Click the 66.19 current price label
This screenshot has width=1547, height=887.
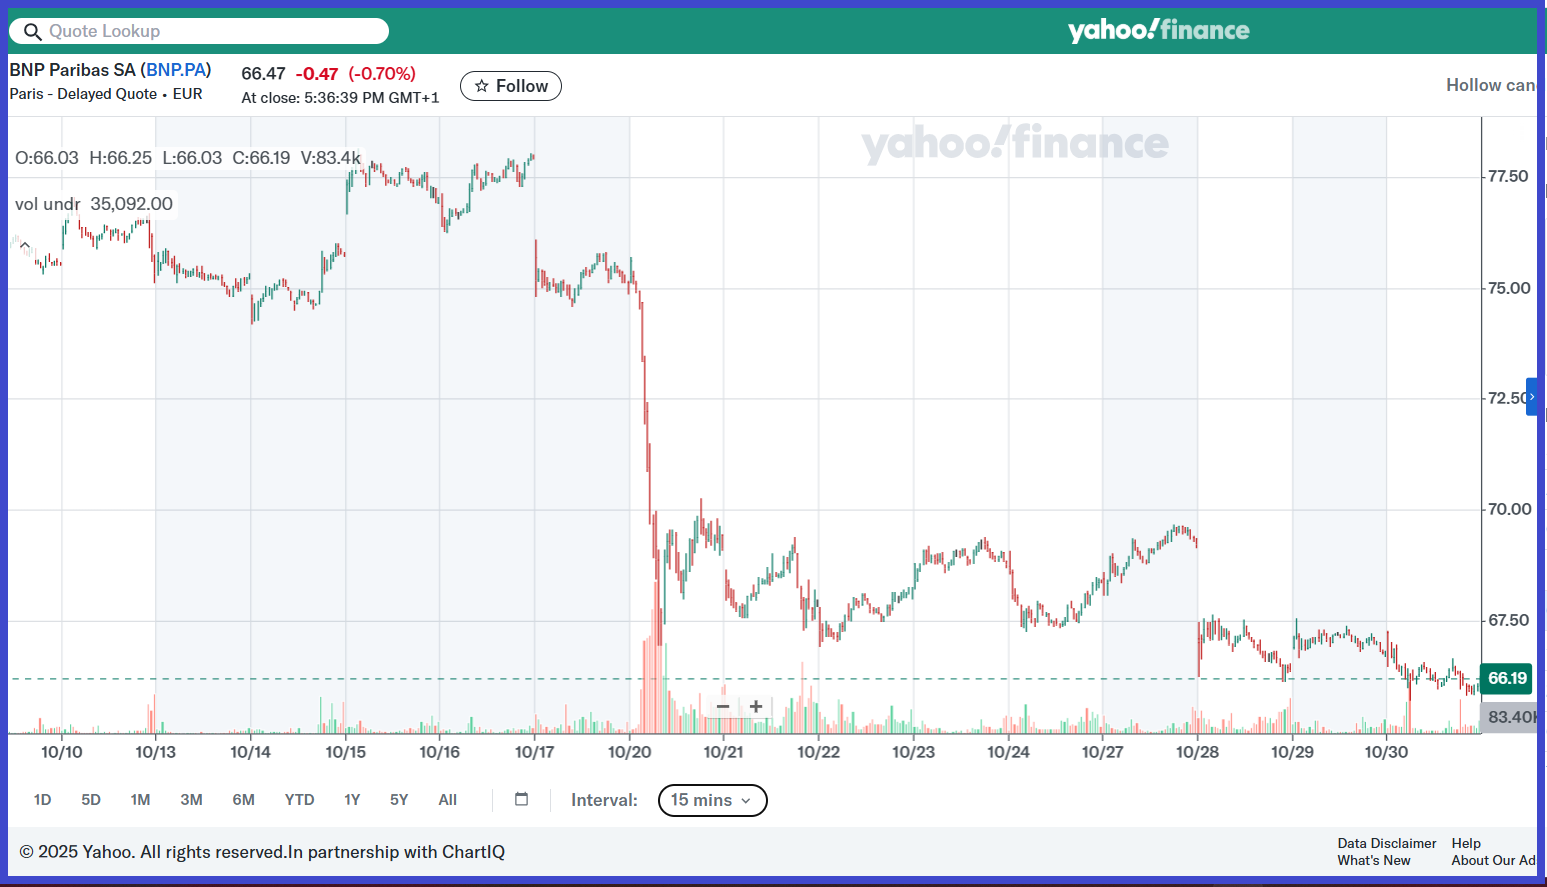[x=1507, y=678]
